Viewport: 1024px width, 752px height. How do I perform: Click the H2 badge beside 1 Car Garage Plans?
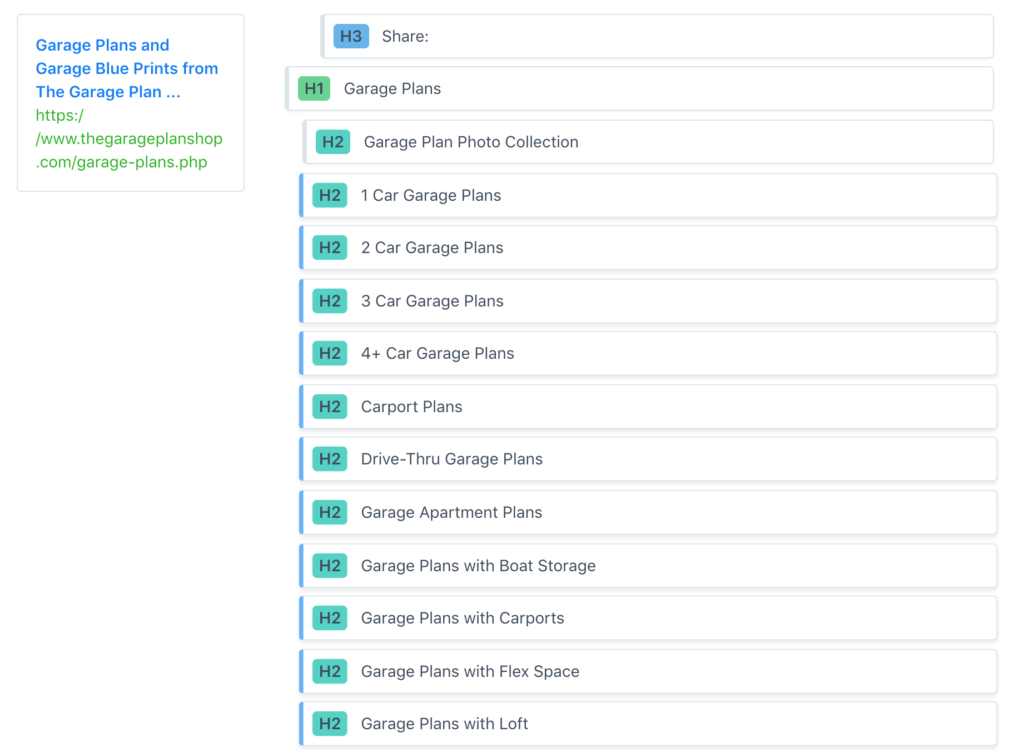(330, 195)
